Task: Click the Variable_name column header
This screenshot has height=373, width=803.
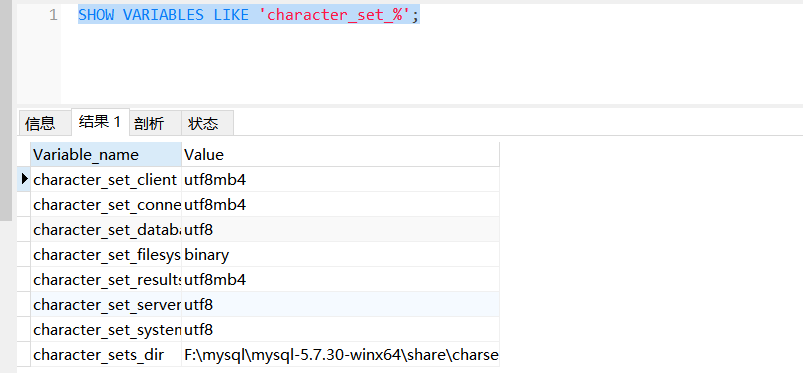Action: click(x=106, y=154)
